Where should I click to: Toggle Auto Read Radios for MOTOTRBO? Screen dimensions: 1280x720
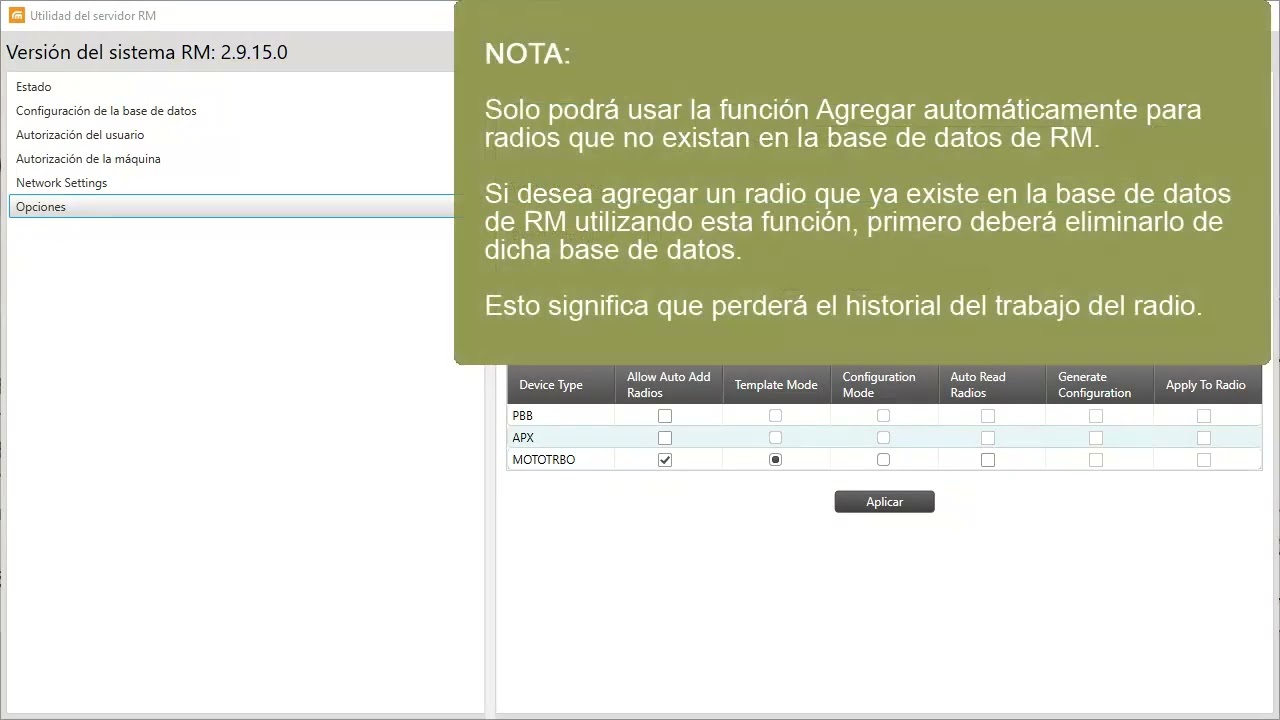tap(988, 460)
